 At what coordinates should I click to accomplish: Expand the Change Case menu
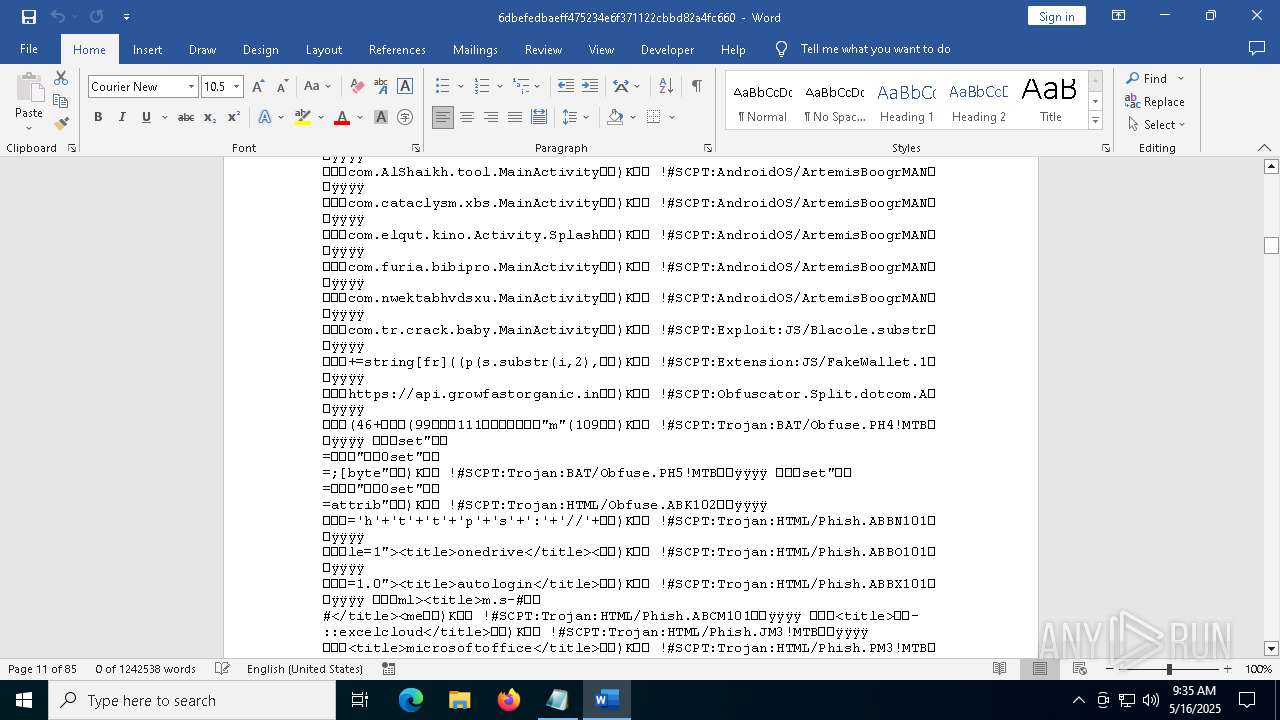[317, 87]
